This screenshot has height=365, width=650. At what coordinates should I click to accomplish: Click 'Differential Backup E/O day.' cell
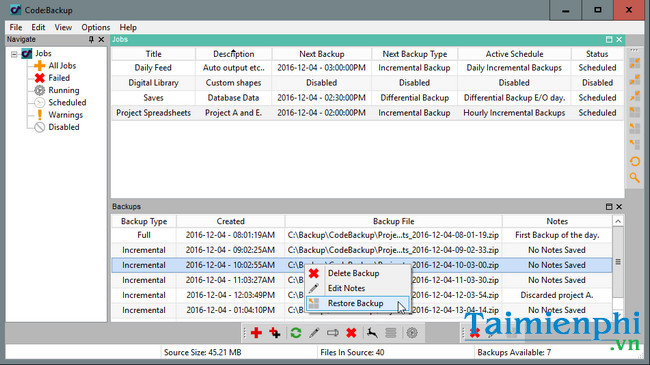pyautogui.click(x=514, y=98)
